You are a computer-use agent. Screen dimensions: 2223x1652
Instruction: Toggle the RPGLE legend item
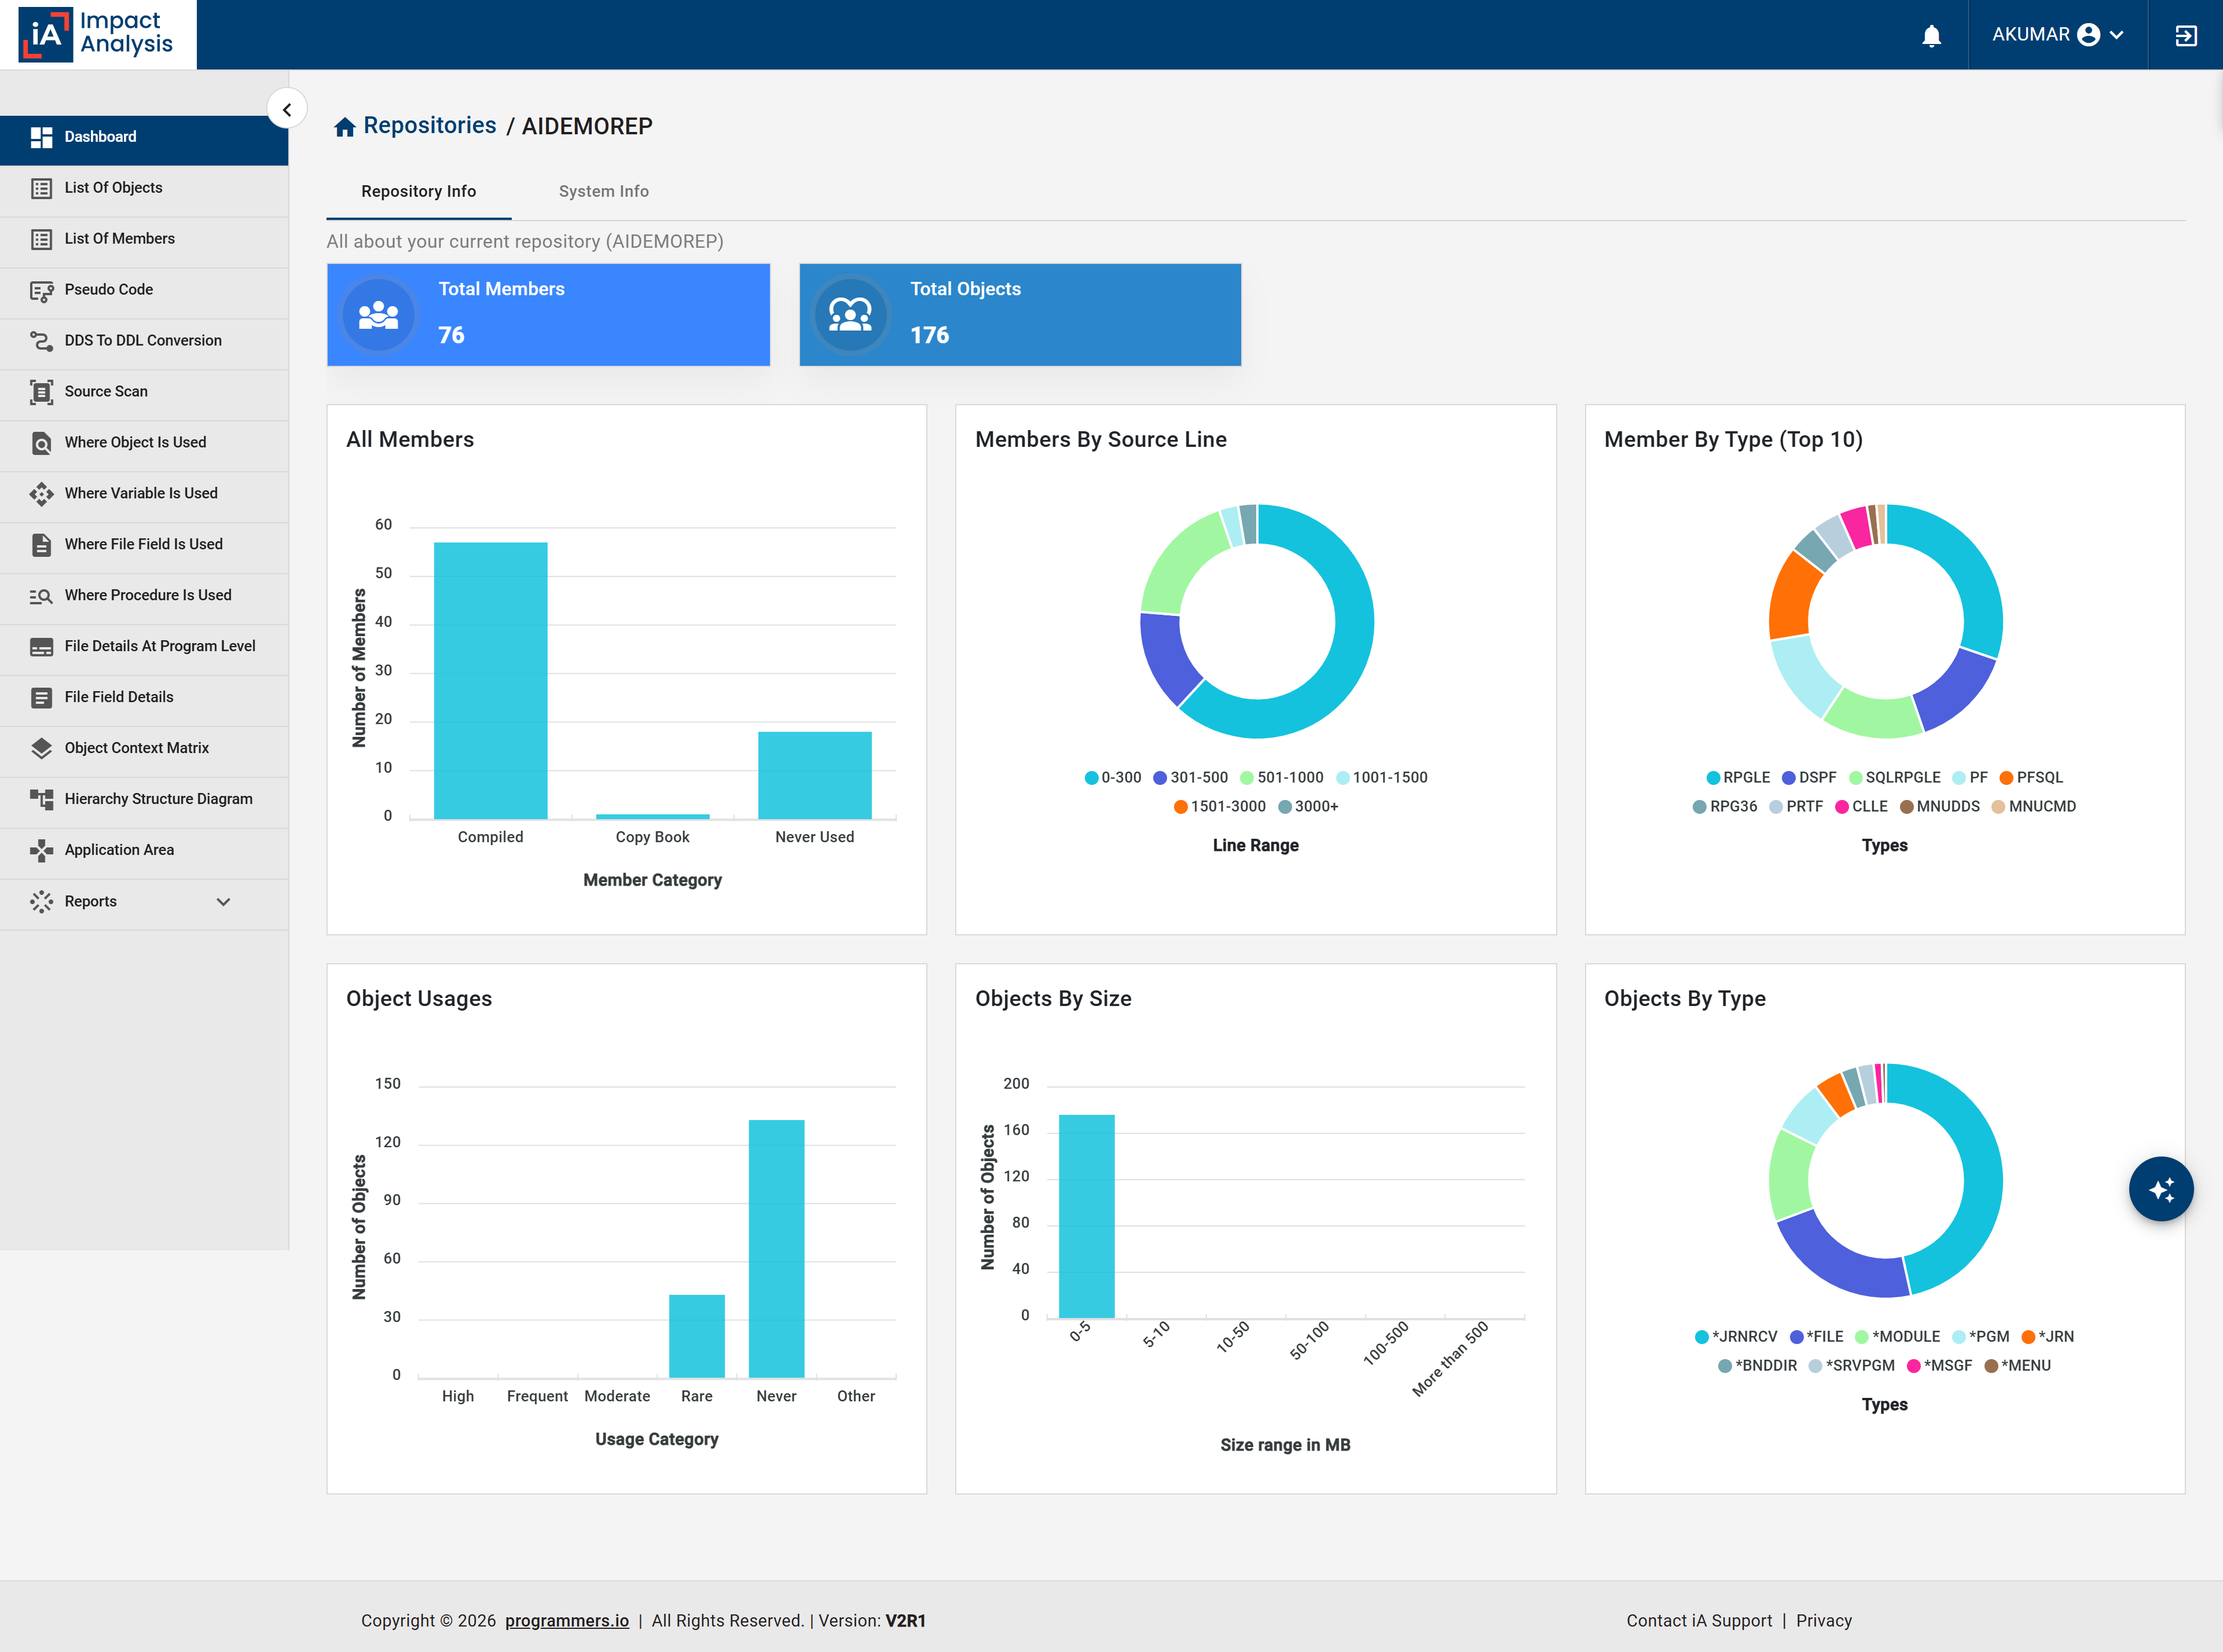click(1738, 777)
